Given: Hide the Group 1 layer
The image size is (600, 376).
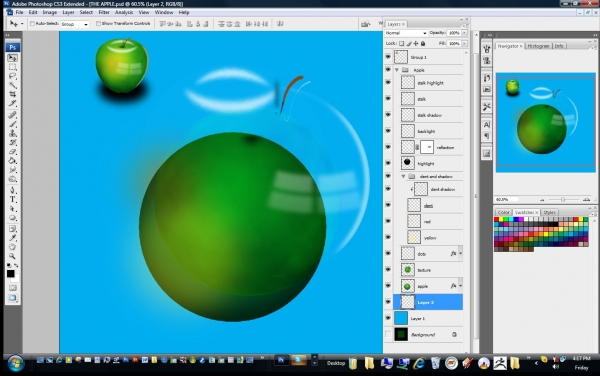Looking at the screenshot, I should point(388,57).
